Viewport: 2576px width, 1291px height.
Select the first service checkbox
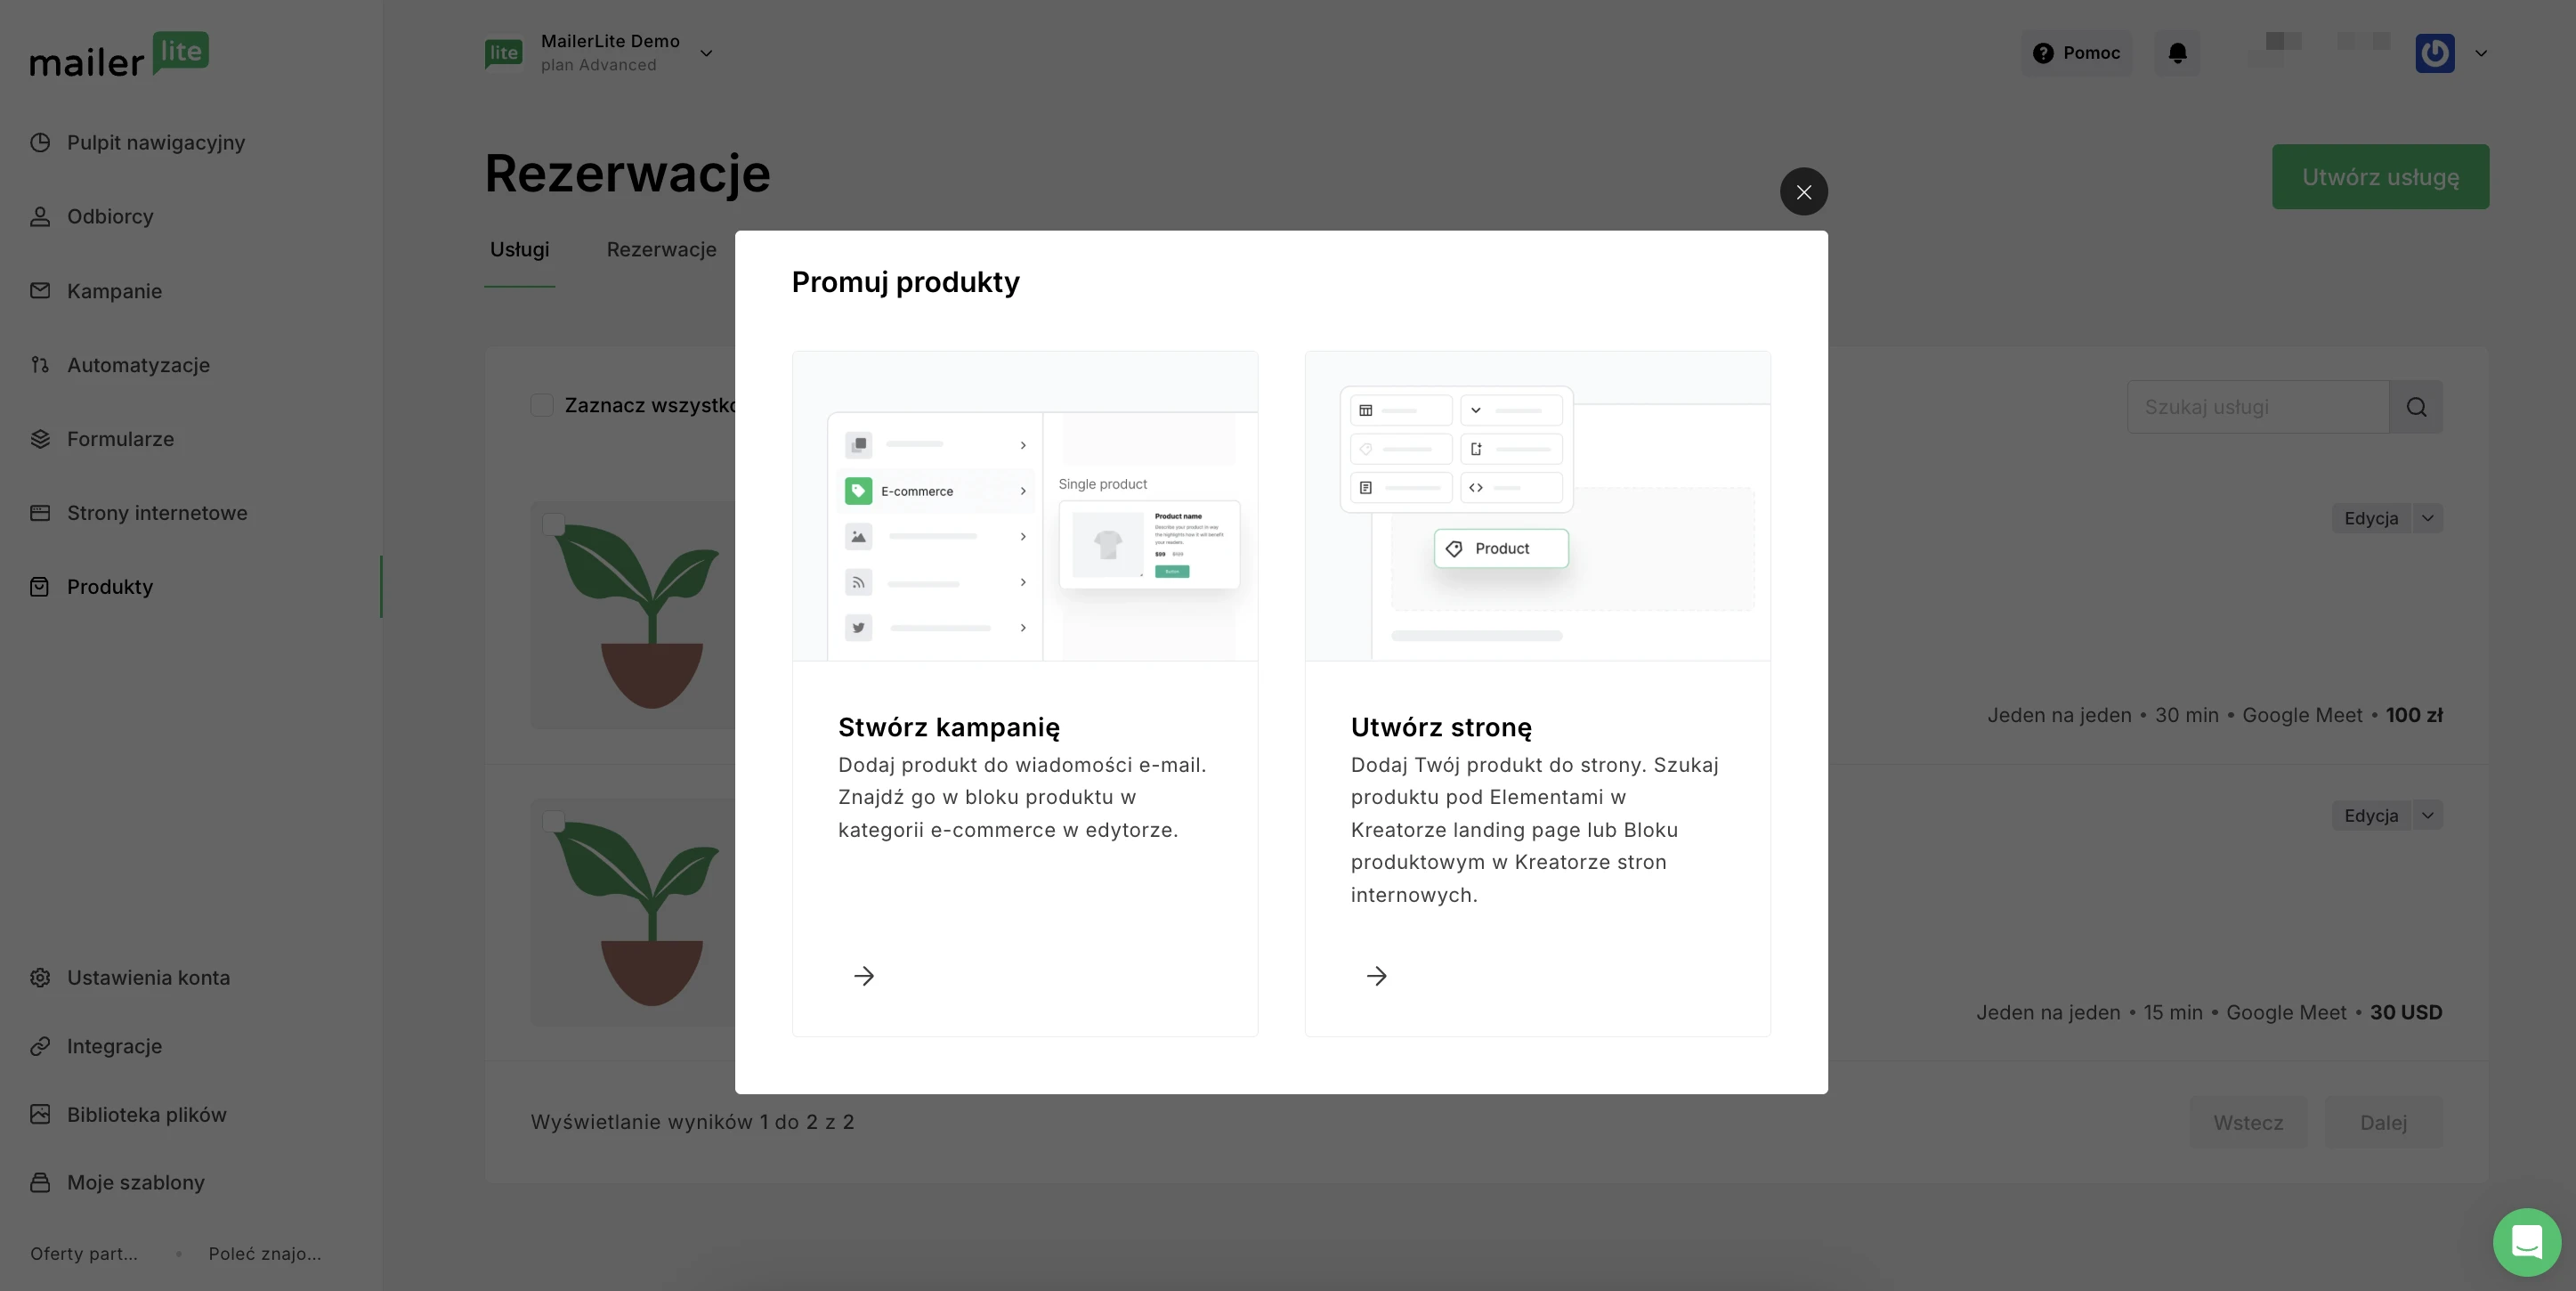553,525
